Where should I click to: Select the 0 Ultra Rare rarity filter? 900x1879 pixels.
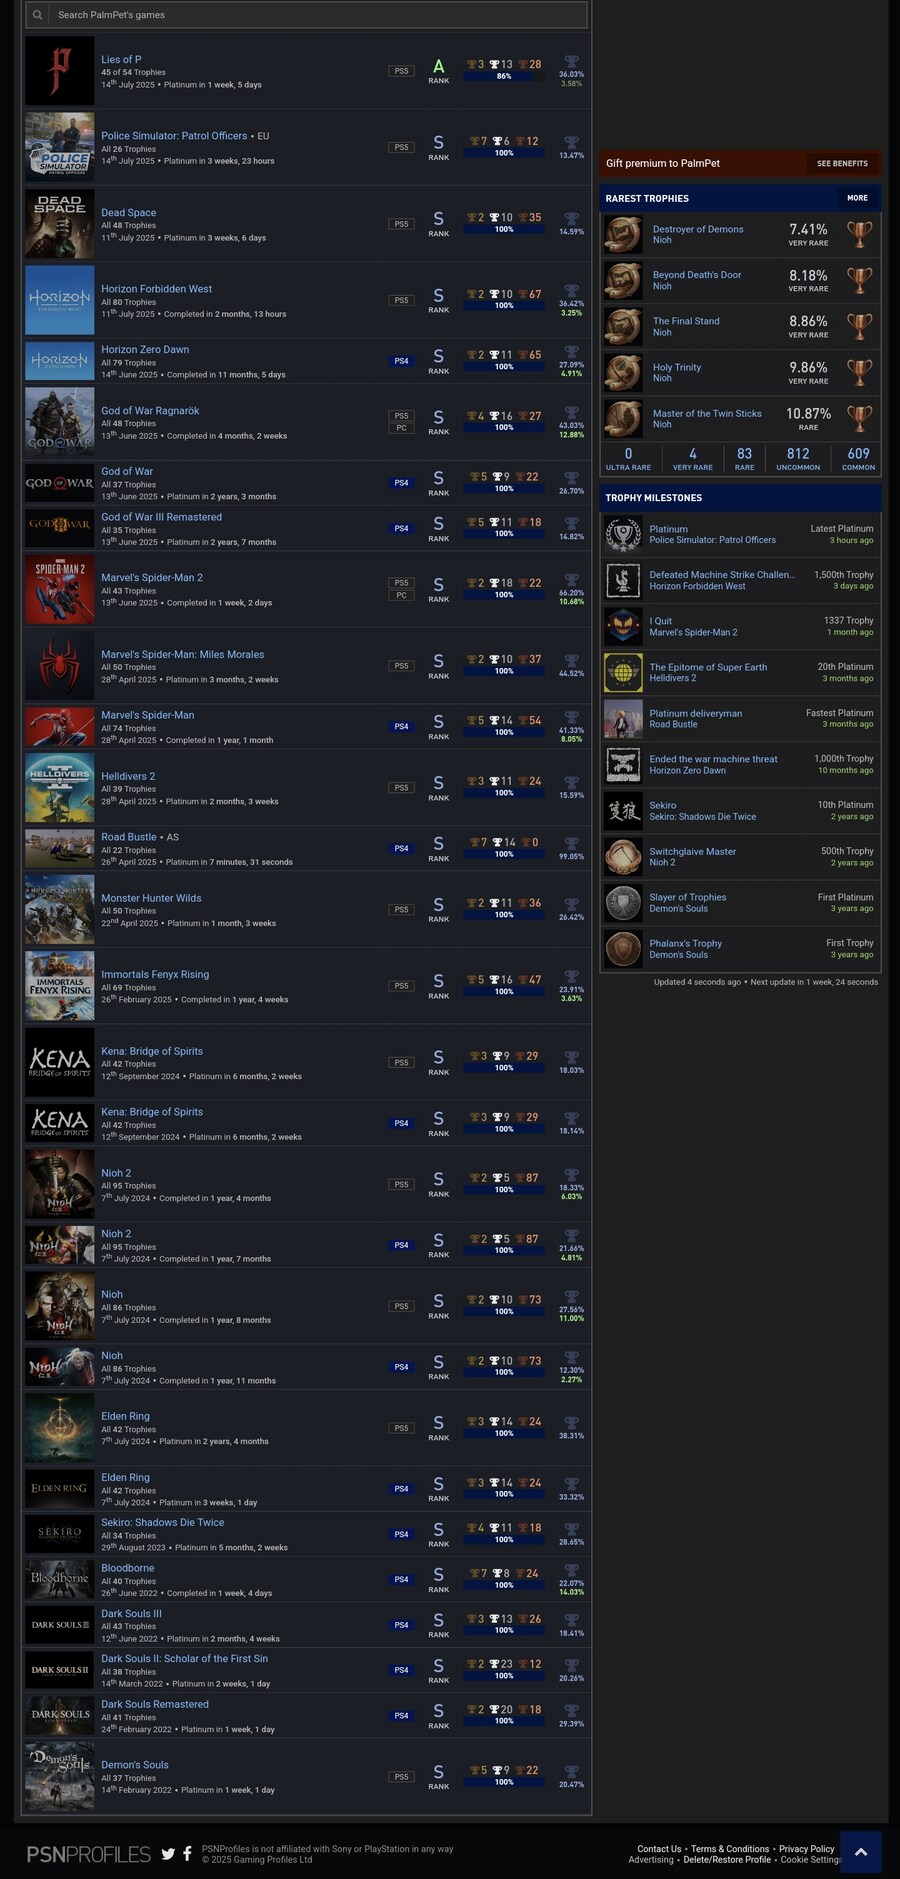click(628, 459)
